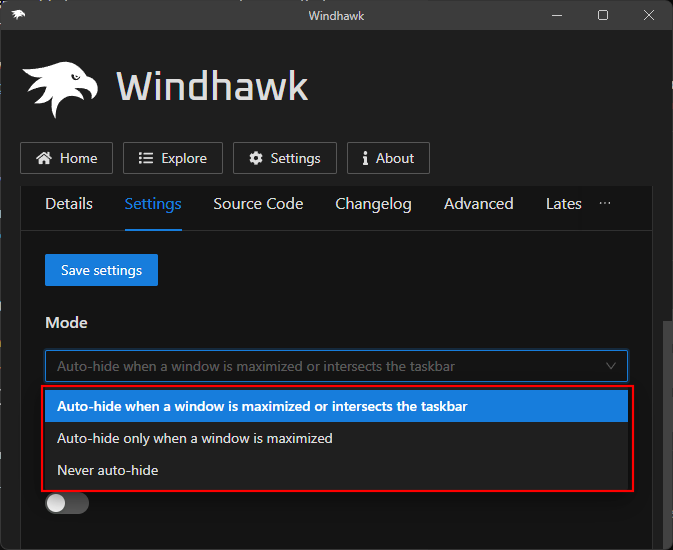Choose Auto-hide when maximized or intersects taskbar

[x=336, y=406]
